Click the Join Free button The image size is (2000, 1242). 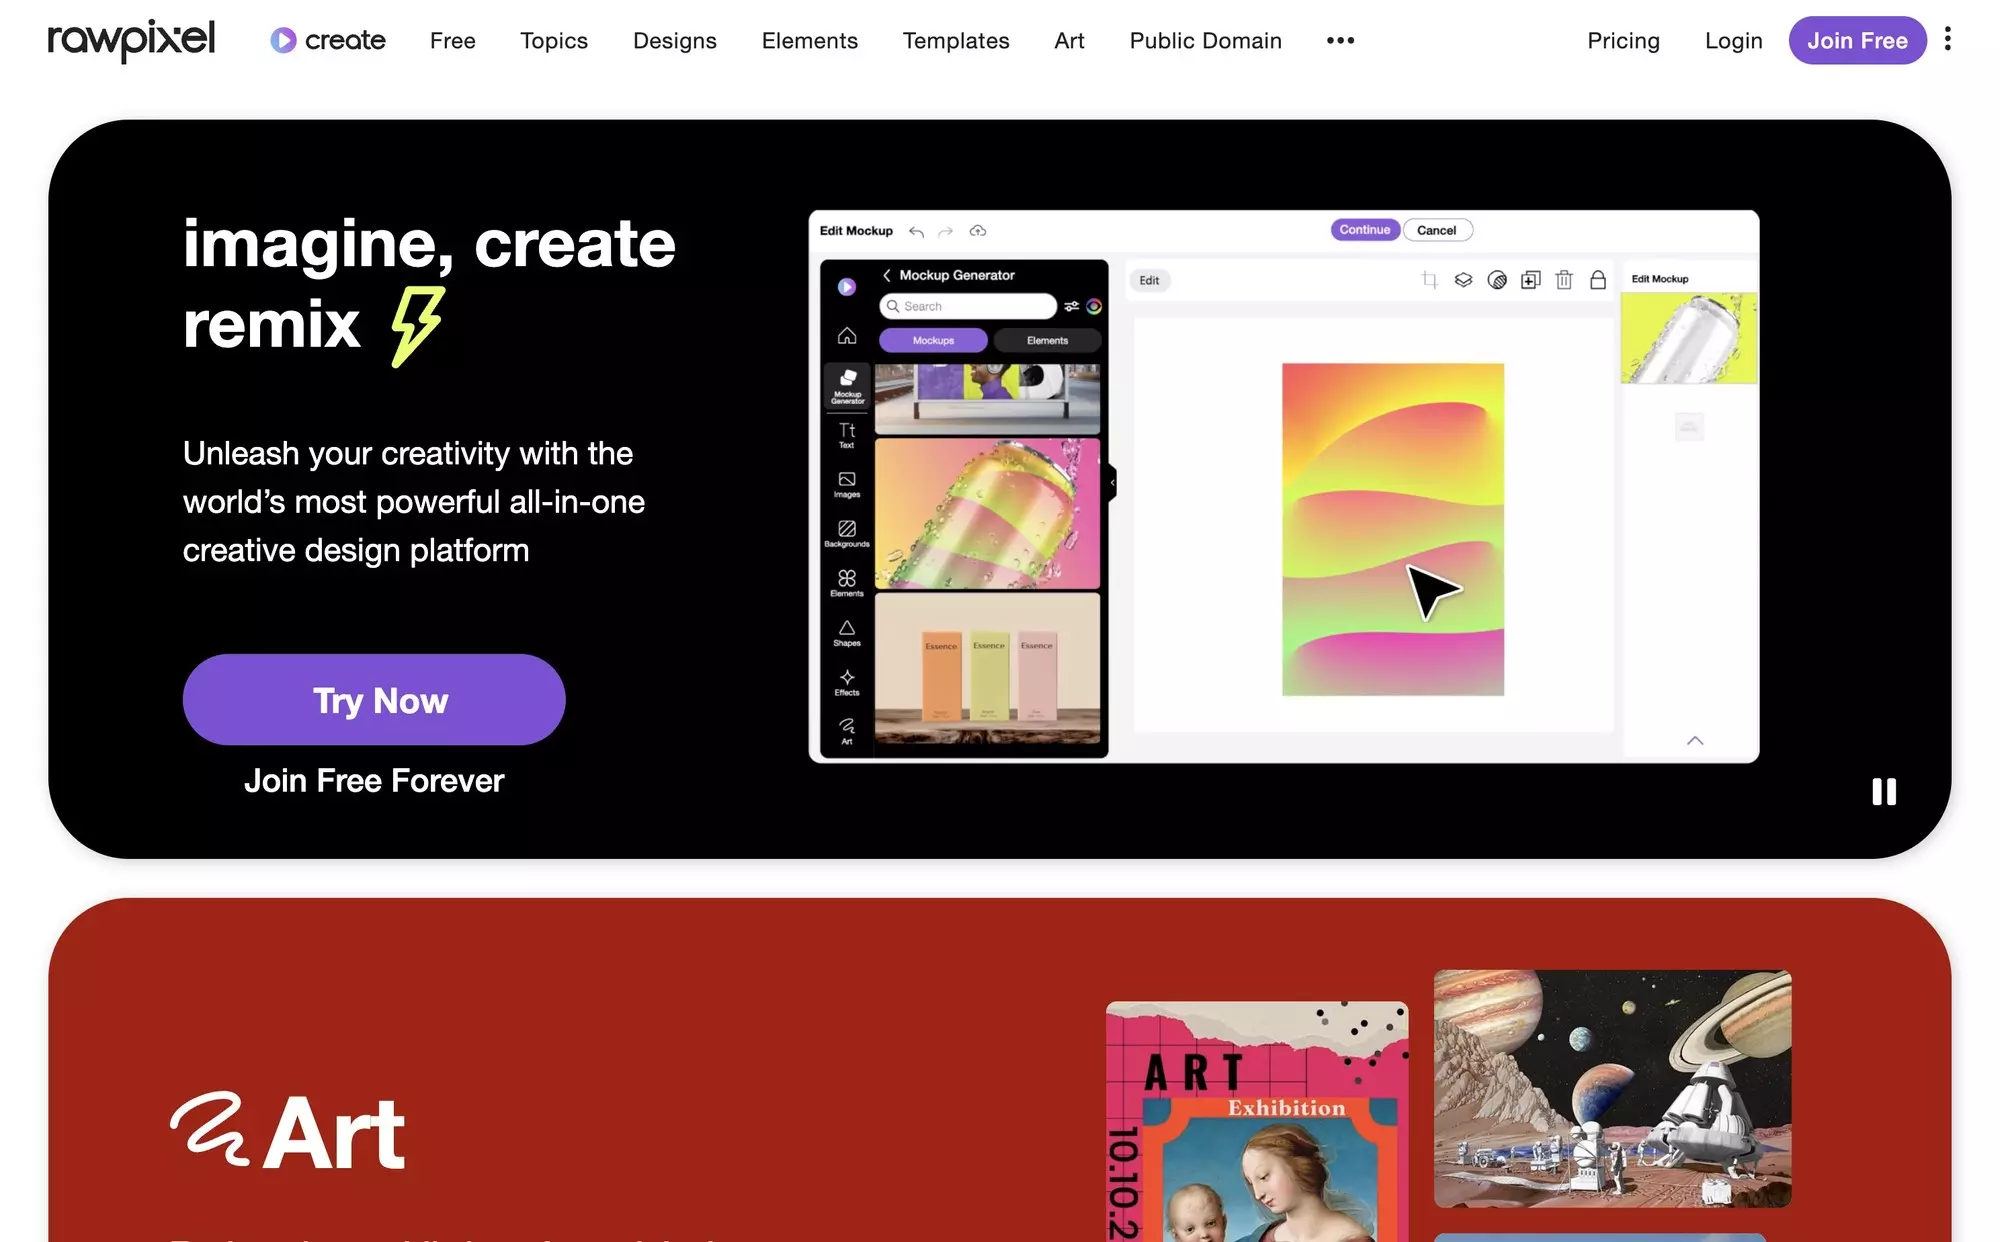(1857, 40)
